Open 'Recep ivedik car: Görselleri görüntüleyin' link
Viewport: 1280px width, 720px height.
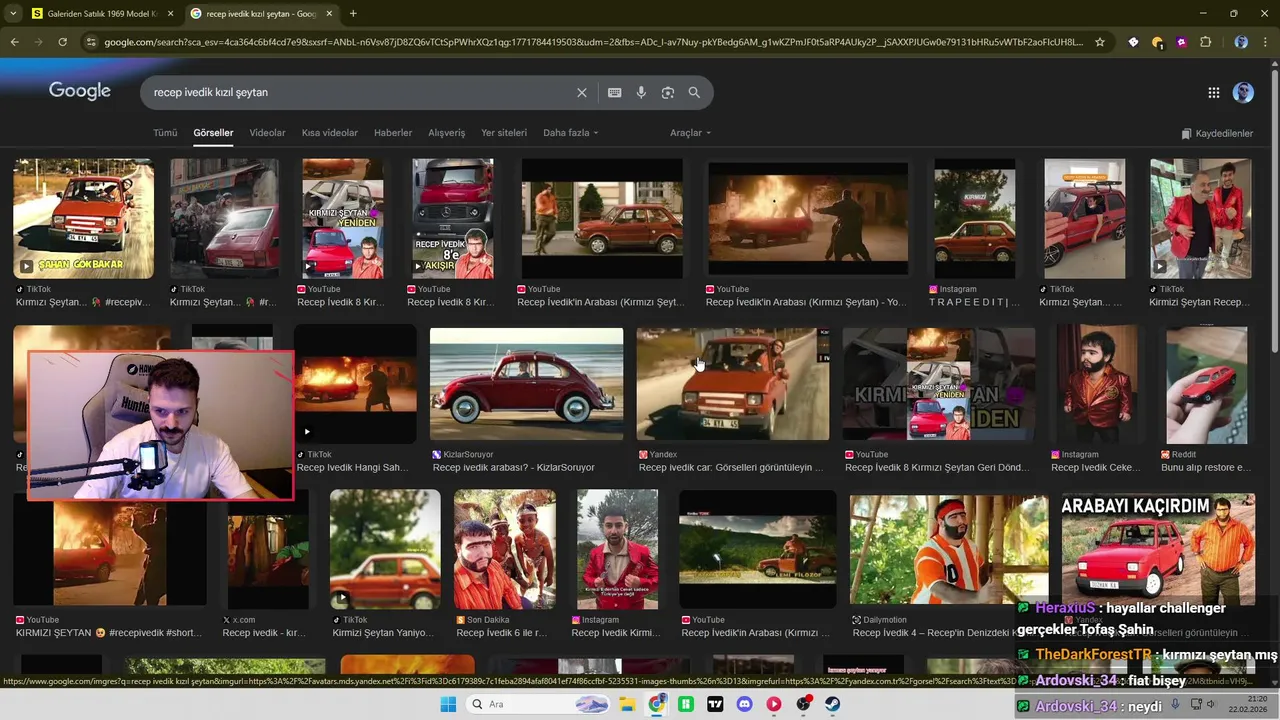[x=731, y=467]
